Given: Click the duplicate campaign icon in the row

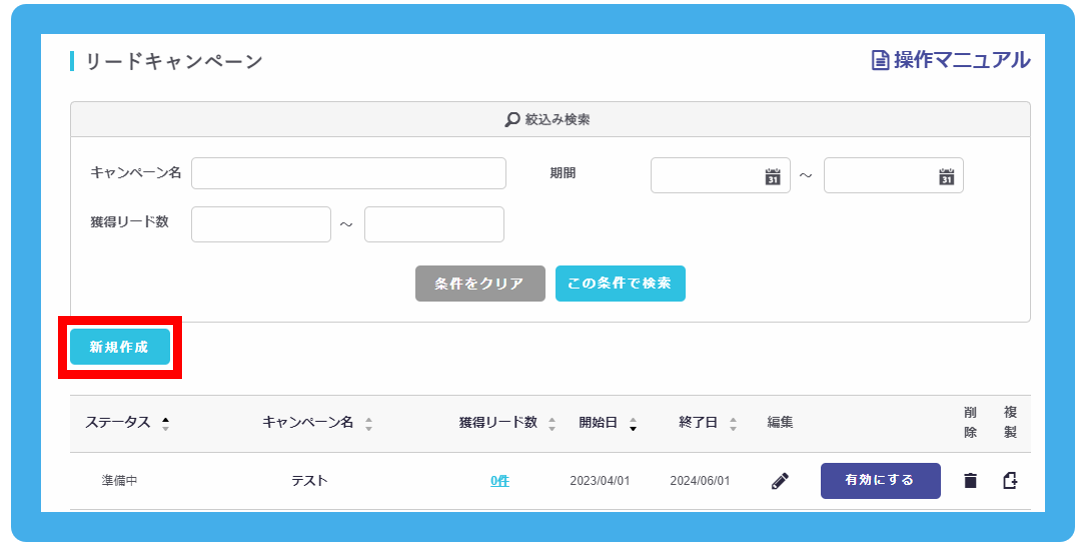Looking at the screenshot, I should pyautogui.click(x=1010, y=481).
